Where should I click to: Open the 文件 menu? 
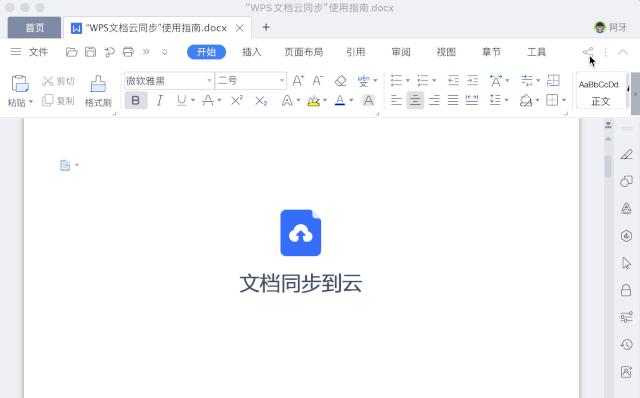point(38,52)
